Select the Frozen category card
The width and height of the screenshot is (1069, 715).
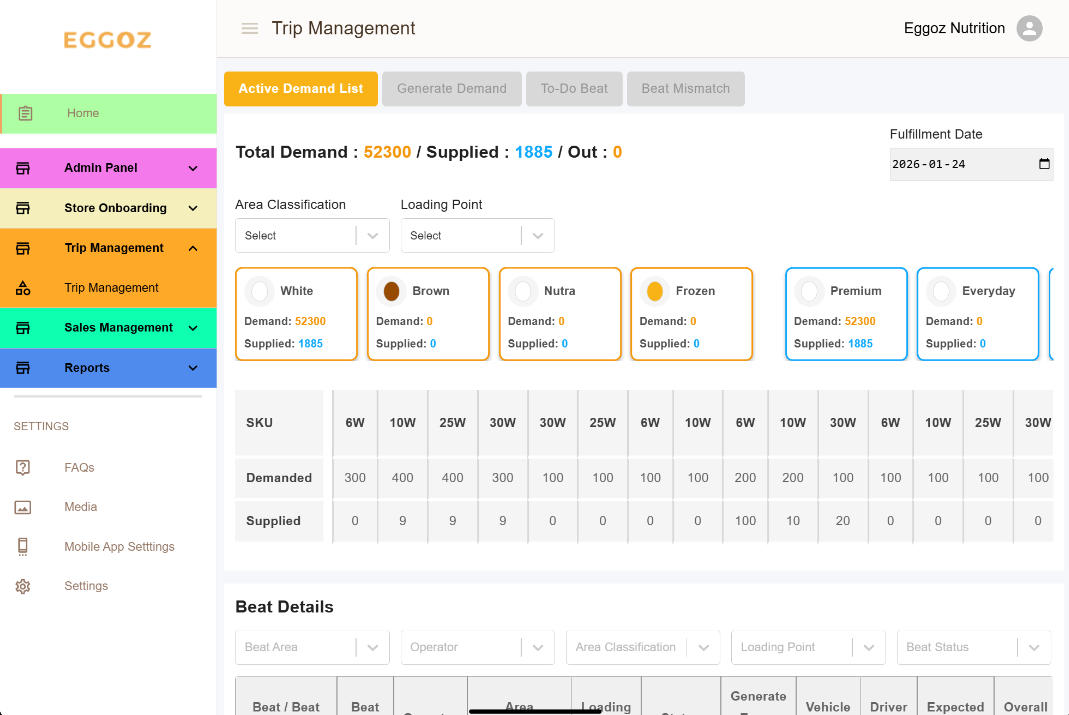tap(691, 313)
